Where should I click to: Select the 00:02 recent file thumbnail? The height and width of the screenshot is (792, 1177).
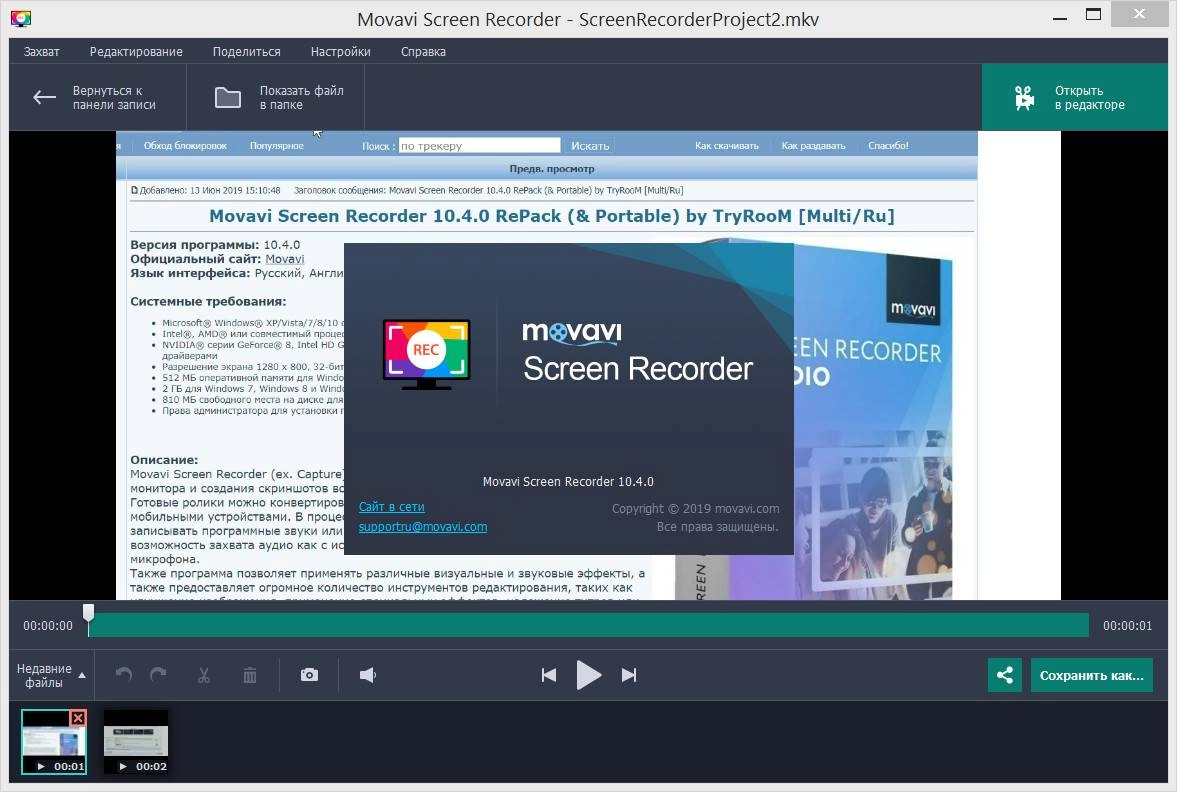pos(136,742)
